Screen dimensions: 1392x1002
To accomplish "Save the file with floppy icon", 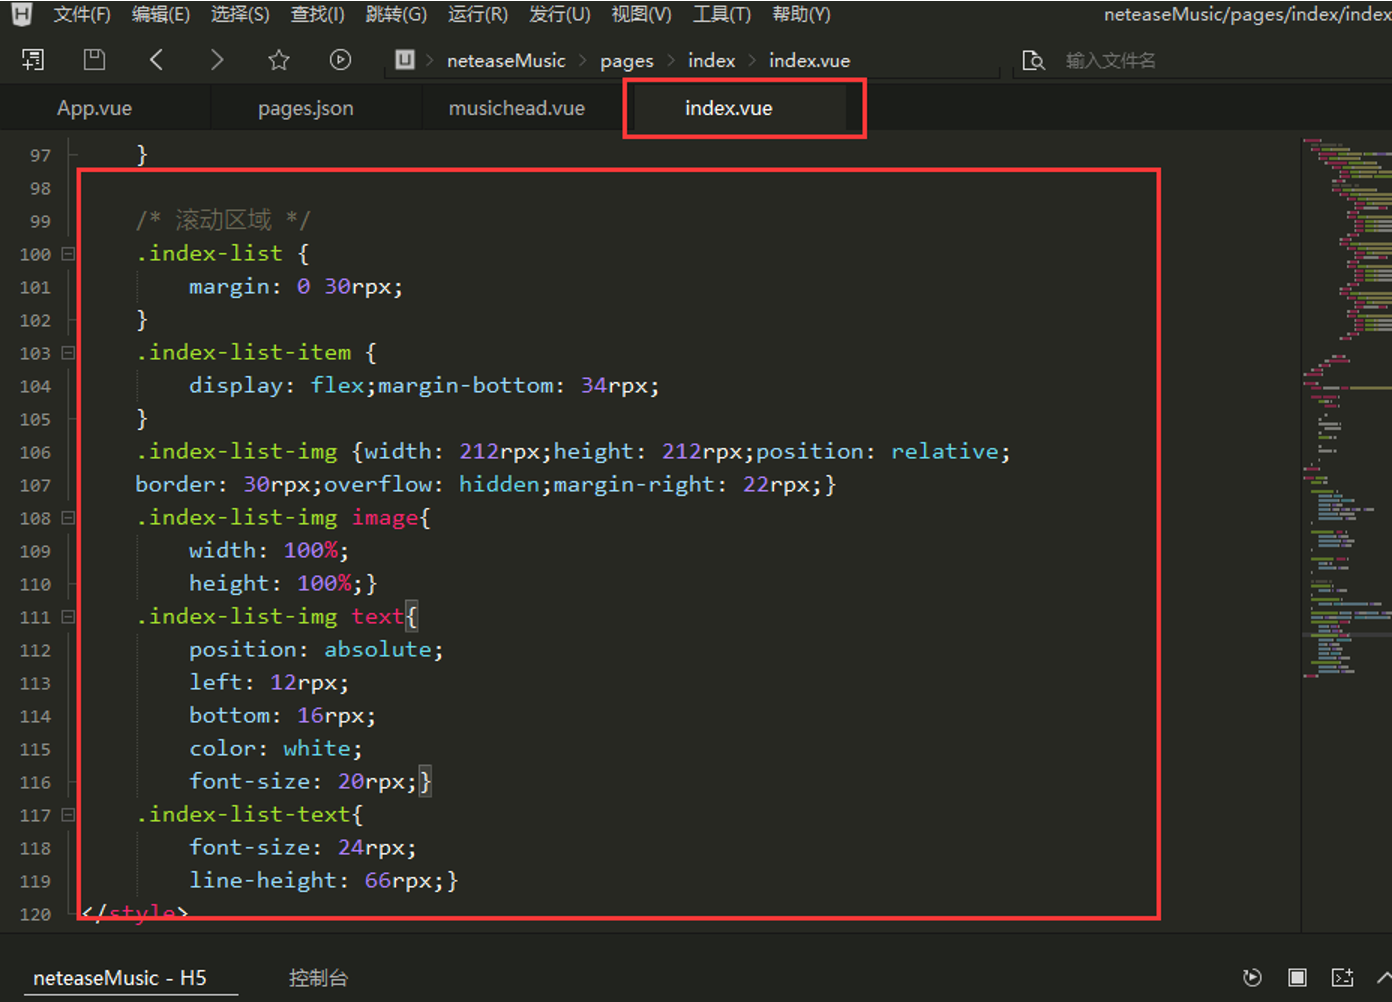I will click(x=94, y=60).
